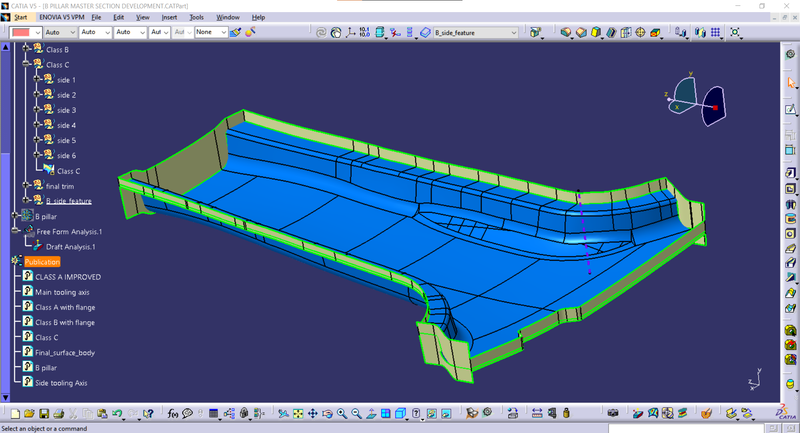
Task: Select the Fit All In view icon
Action: pos(298,413)
